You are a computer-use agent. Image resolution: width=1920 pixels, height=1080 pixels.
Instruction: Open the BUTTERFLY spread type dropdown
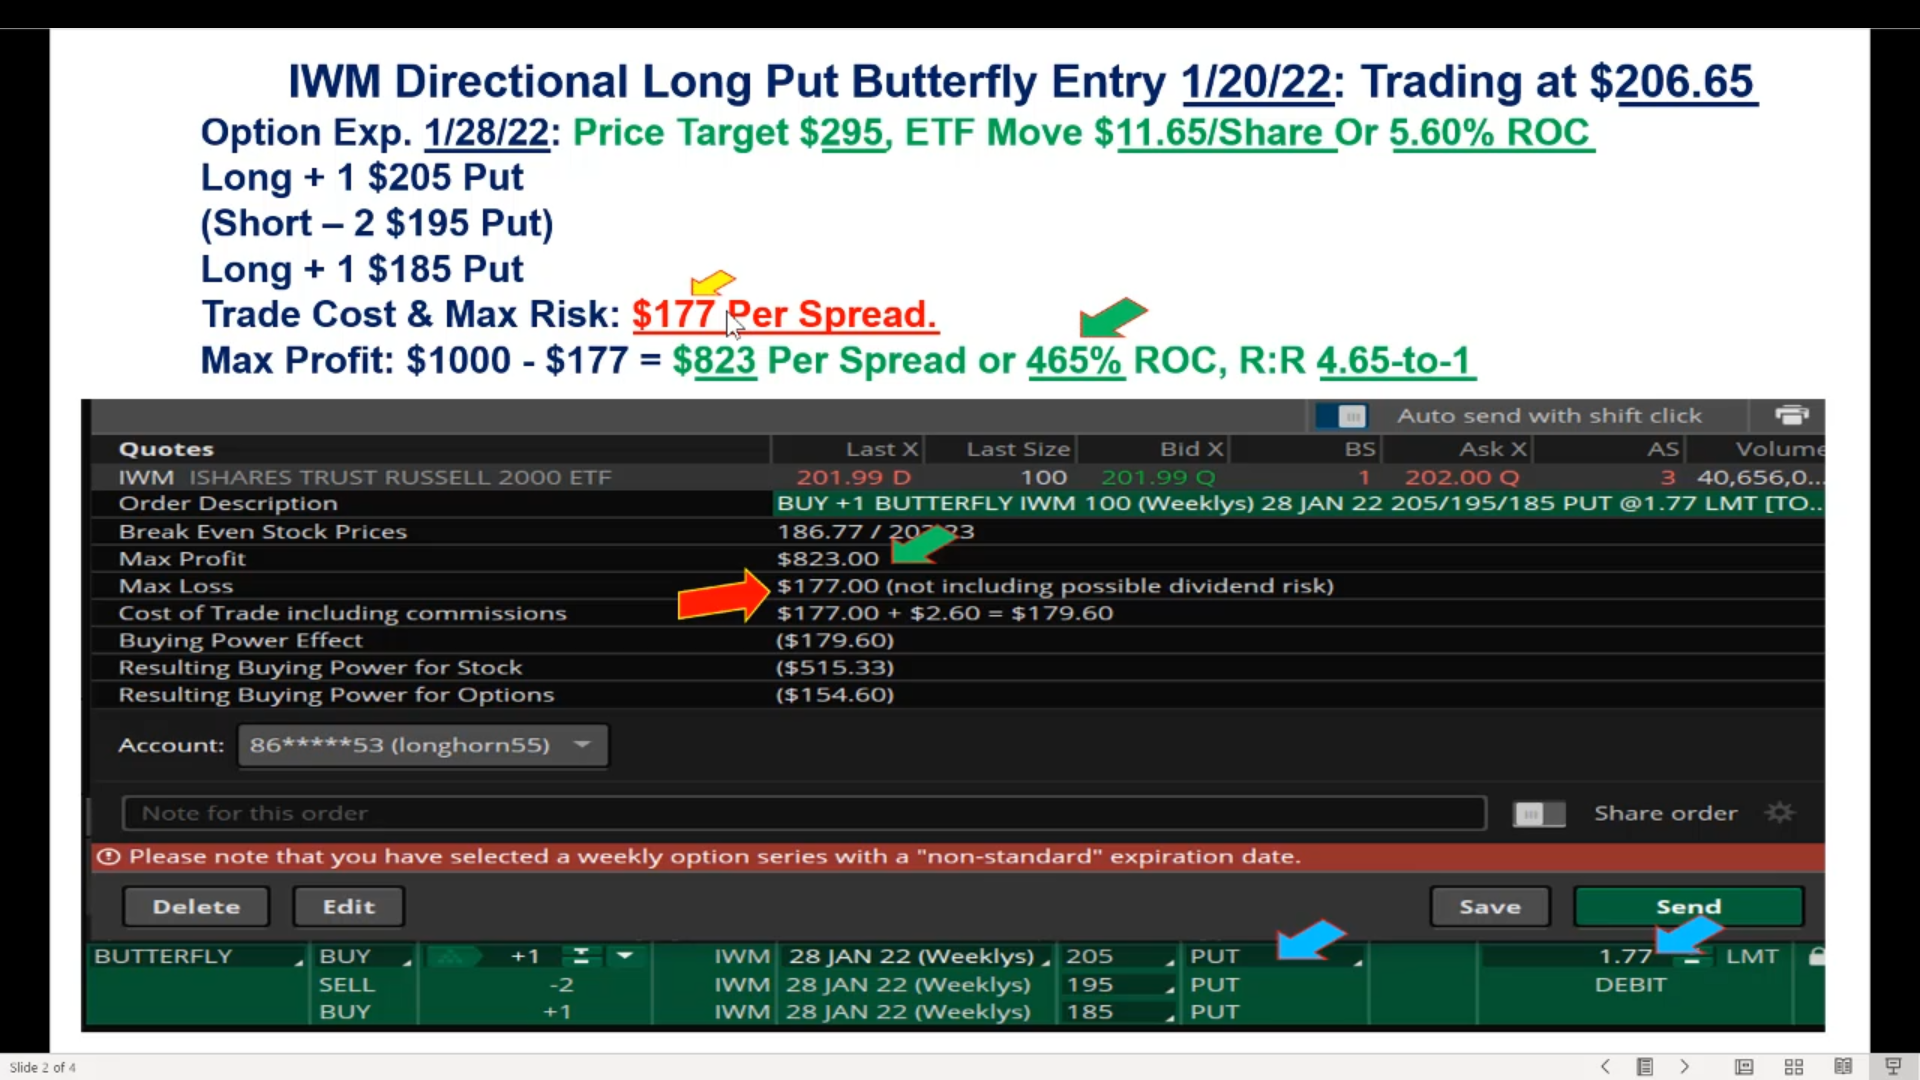pos(197,957)
